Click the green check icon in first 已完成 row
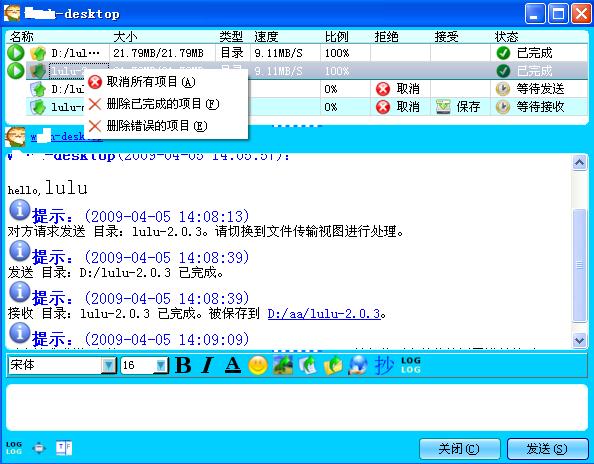Viewport: 594px width, 464px height. (503, 53)
